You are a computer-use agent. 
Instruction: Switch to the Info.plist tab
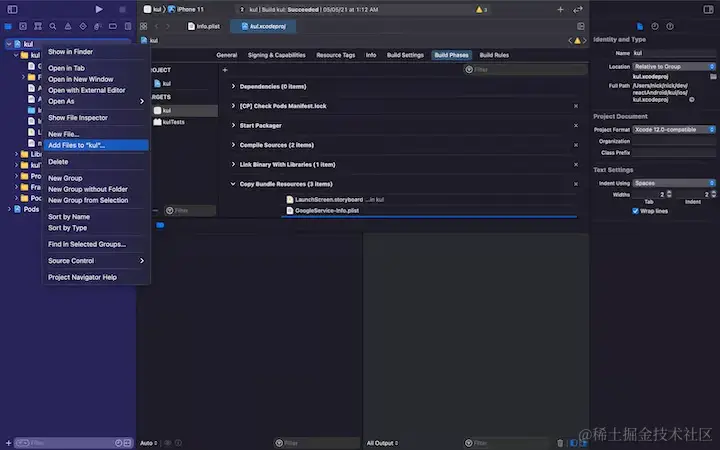(x=204, y=27)
